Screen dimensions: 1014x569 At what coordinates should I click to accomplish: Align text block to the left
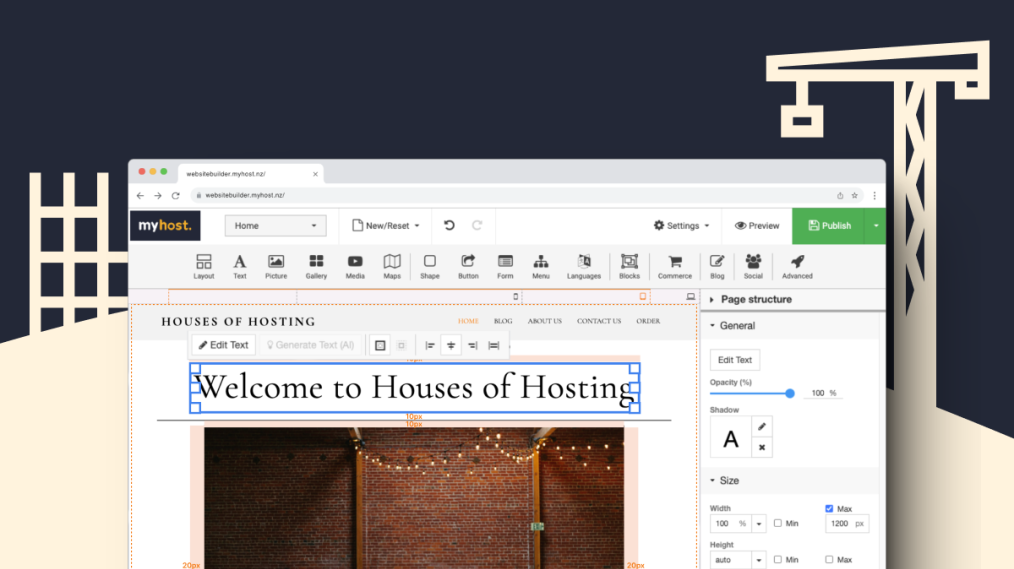[429, 345]
